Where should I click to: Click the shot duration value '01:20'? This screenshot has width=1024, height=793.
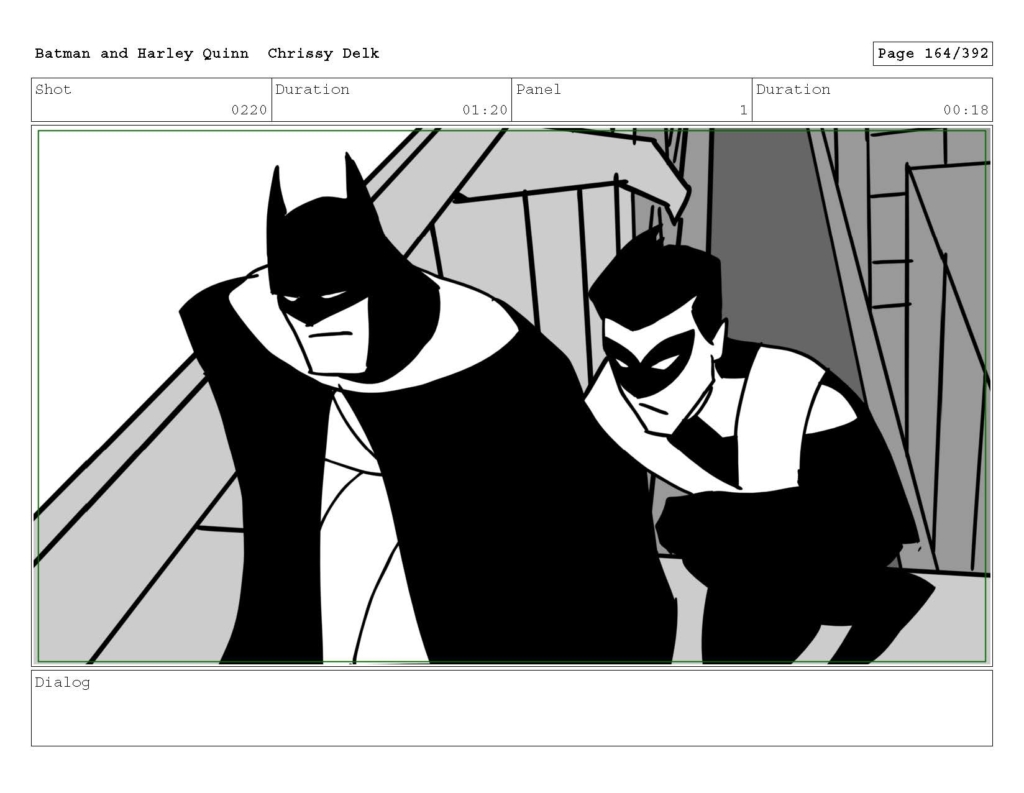point(485,110)
